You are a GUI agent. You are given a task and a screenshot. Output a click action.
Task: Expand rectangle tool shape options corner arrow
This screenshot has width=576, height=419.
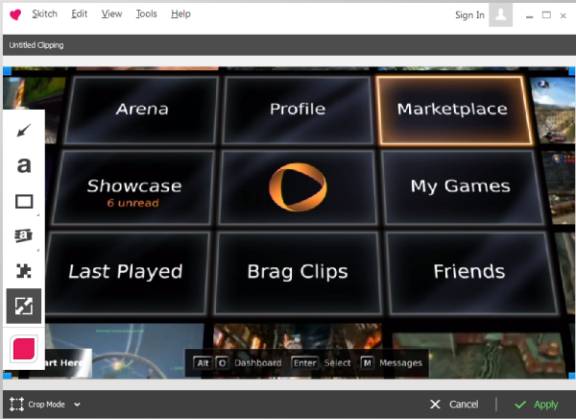[x=38, y=215]
